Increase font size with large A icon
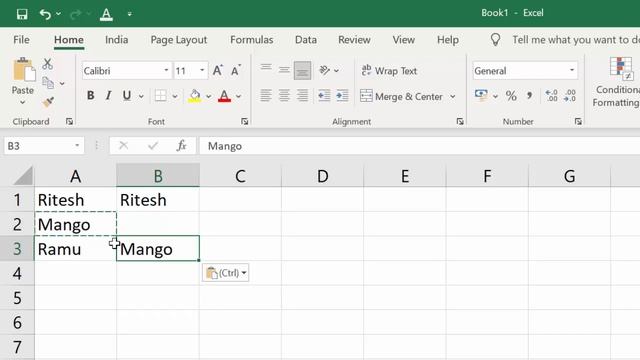 tap(218, 71)
